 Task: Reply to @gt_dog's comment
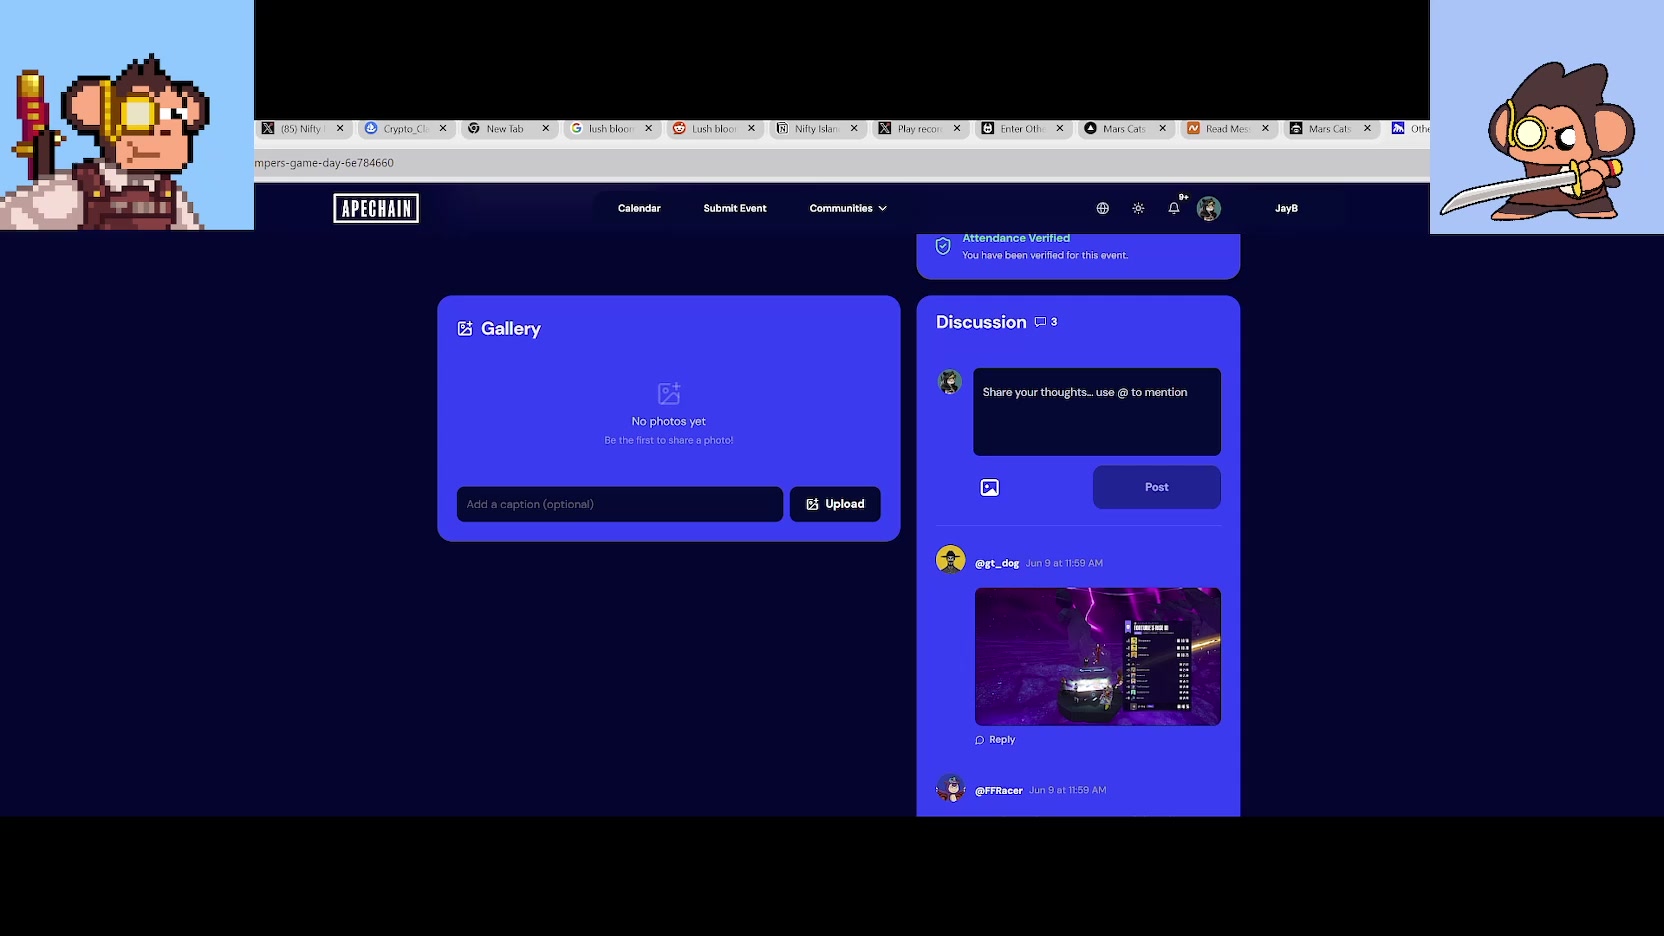(995, 740)
